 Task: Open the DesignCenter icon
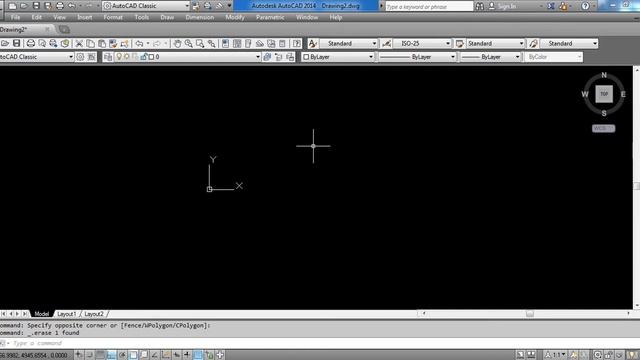237,43
